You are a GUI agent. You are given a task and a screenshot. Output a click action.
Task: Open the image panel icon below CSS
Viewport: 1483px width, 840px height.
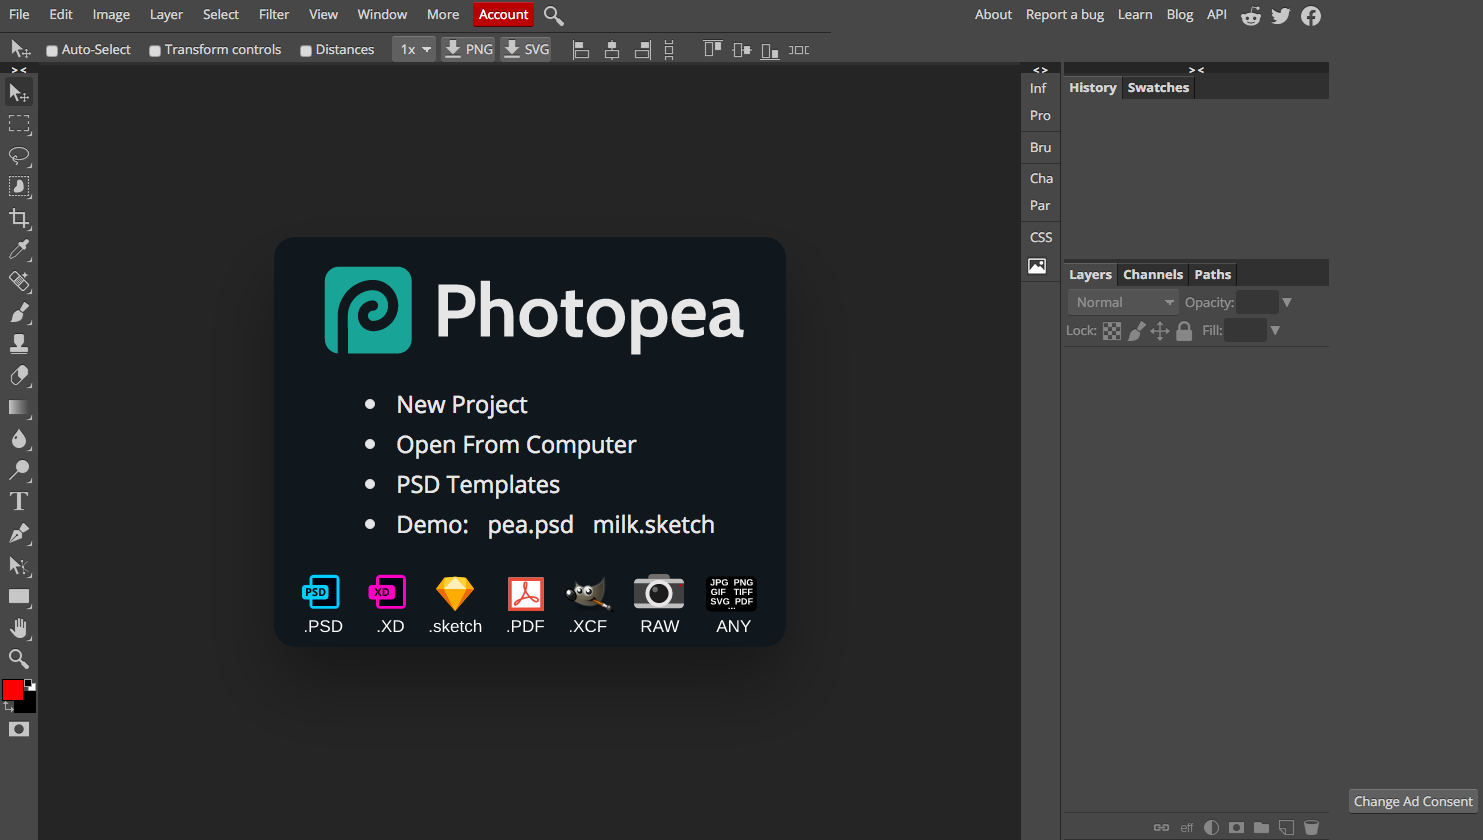point(1037,266)
